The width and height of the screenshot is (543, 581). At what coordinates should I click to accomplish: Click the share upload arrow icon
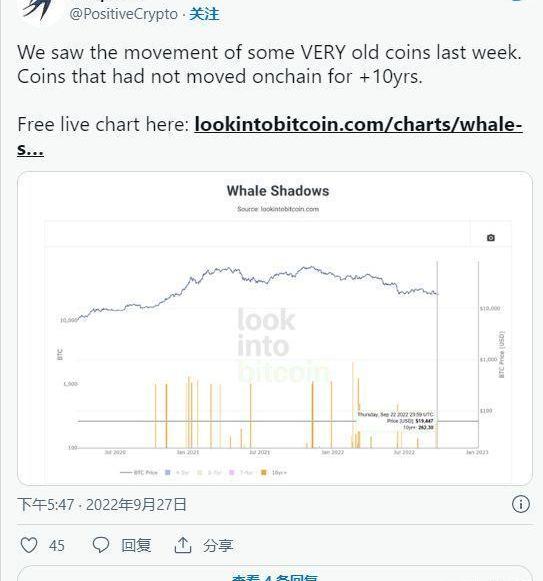[x=183, y=545]
